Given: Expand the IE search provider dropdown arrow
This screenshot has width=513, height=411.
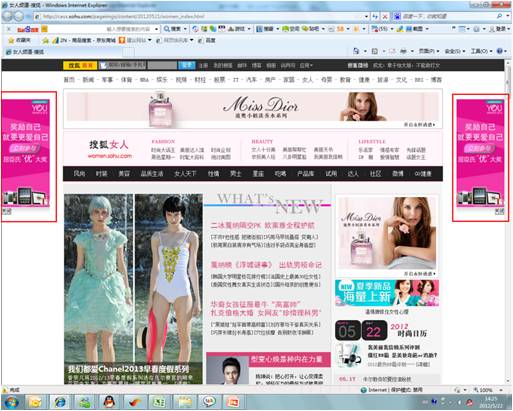Looking at the screenshot, I should (507, 16).
